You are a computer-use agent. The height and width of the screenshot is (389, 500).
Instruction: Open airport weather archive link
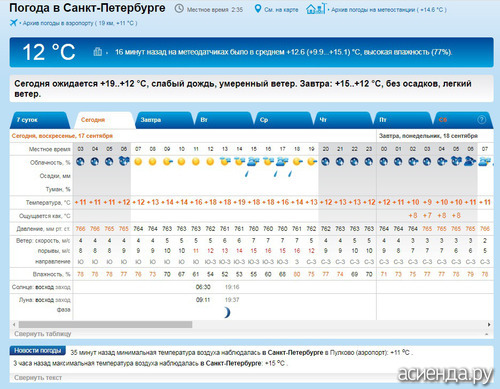point(80,23)
